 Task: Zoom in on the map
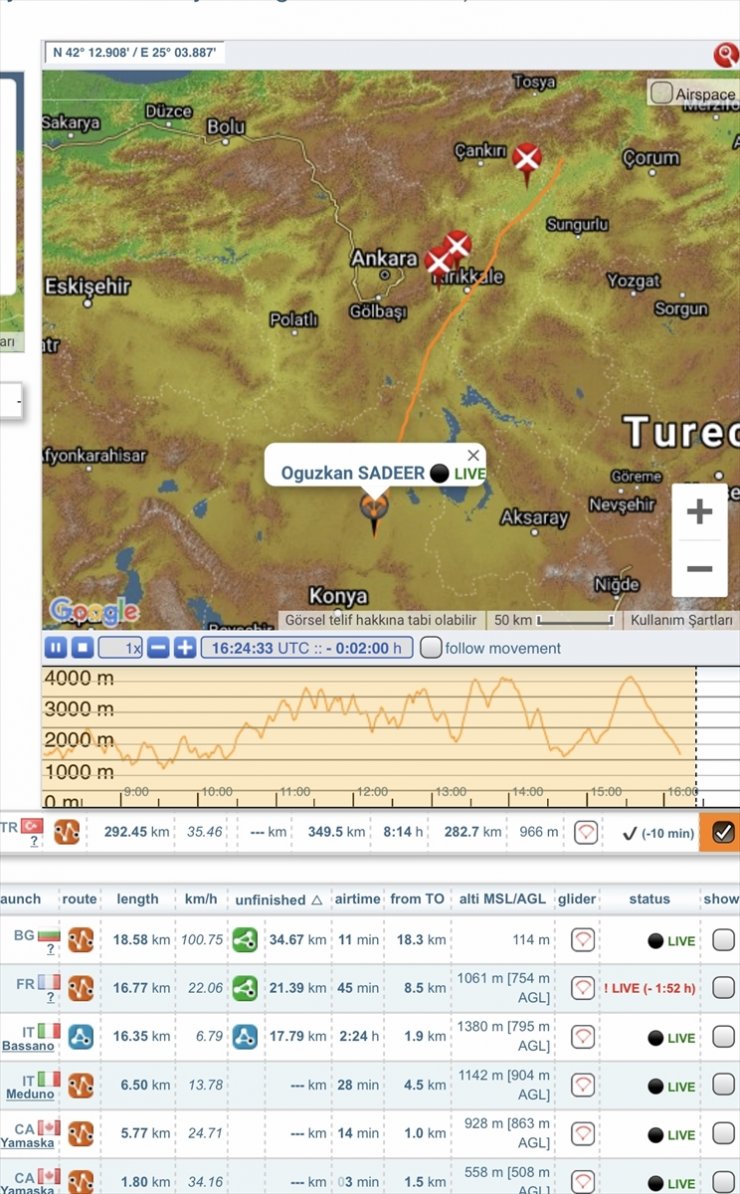point(699,512)
